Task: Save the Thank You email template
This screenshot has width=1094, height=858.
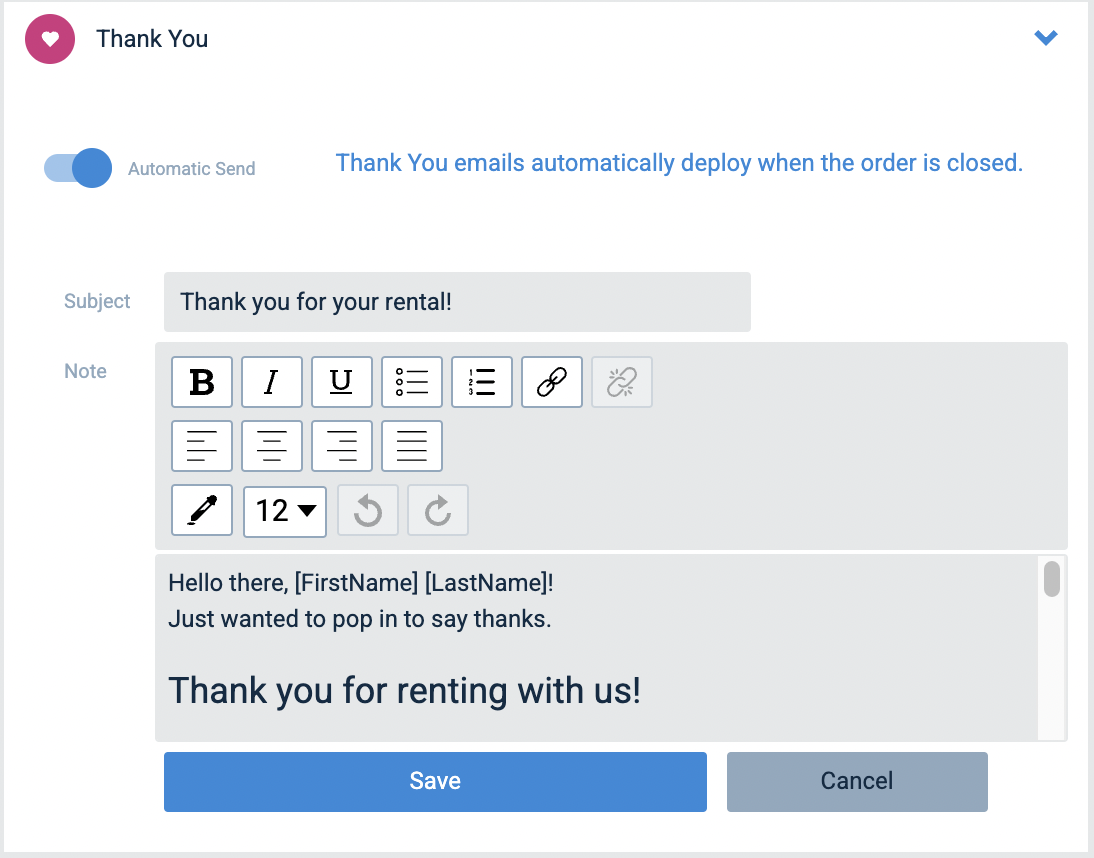Action: tap(435, 781)
